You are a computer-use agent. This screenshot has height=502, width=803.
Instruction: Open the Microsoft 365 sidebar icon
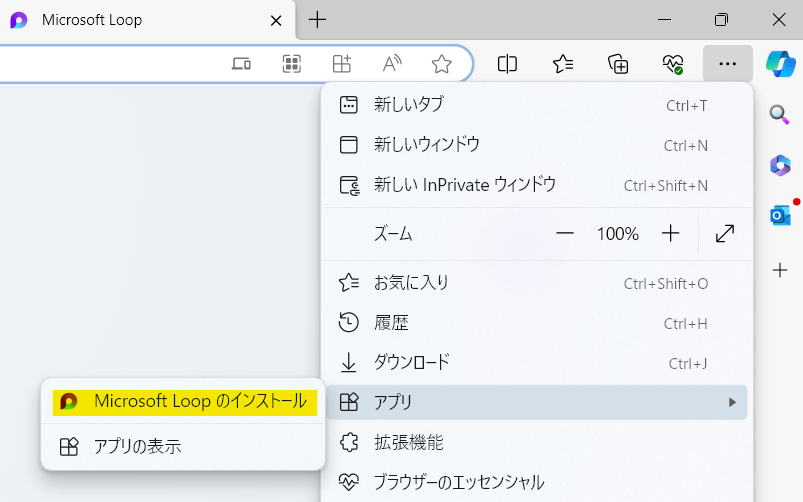click(780, 165)
